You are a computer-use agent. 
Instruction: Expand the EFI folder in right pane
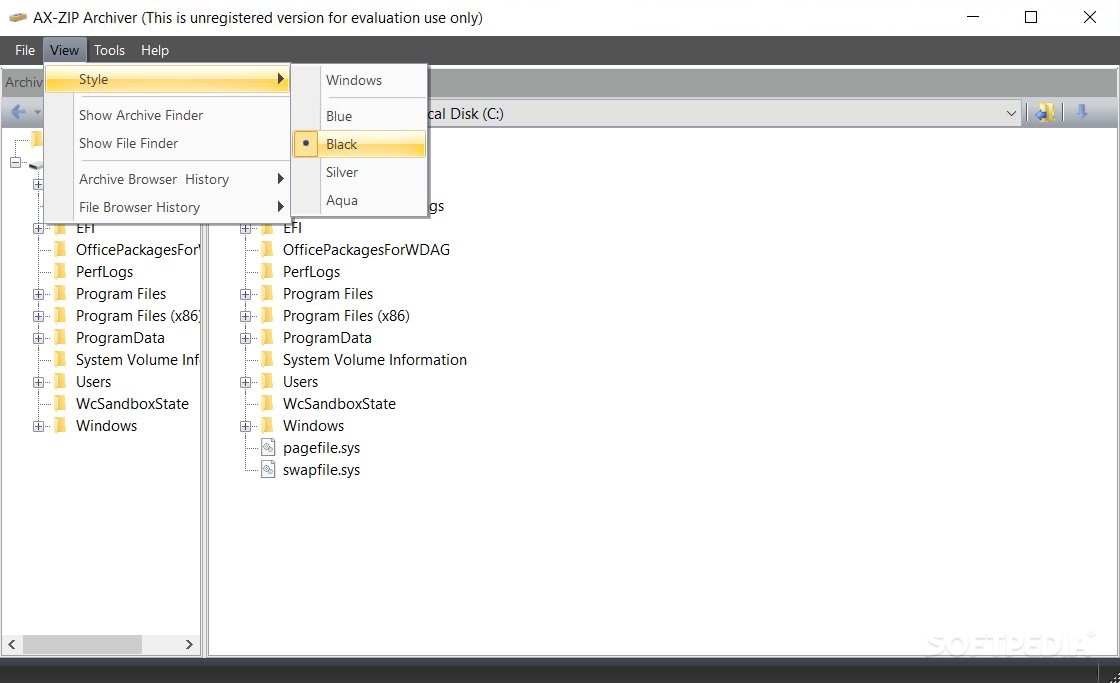tap(245, 229)
